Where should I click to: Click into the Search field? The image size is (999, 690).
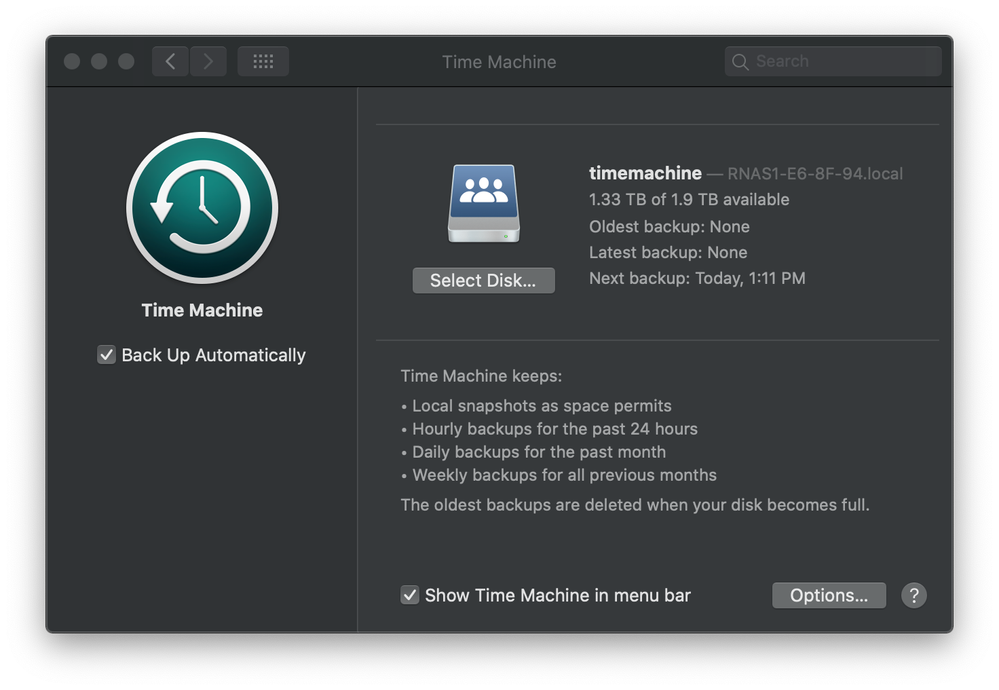tap(833, 61)
